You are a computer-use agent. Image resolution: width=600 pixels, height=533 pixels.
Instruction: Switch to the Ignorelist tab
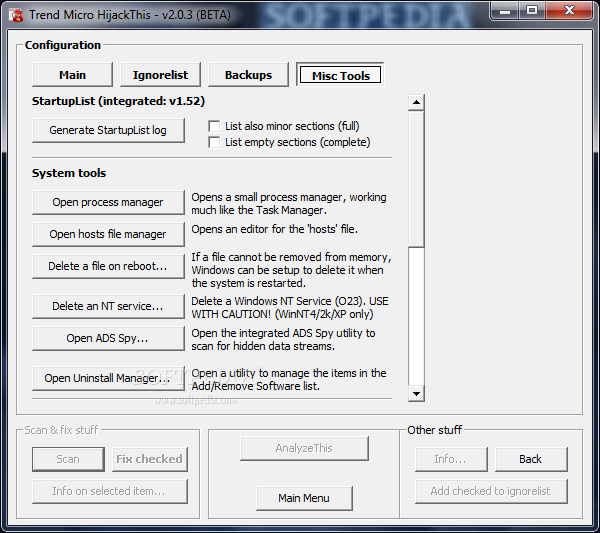(x=160, y=75)
